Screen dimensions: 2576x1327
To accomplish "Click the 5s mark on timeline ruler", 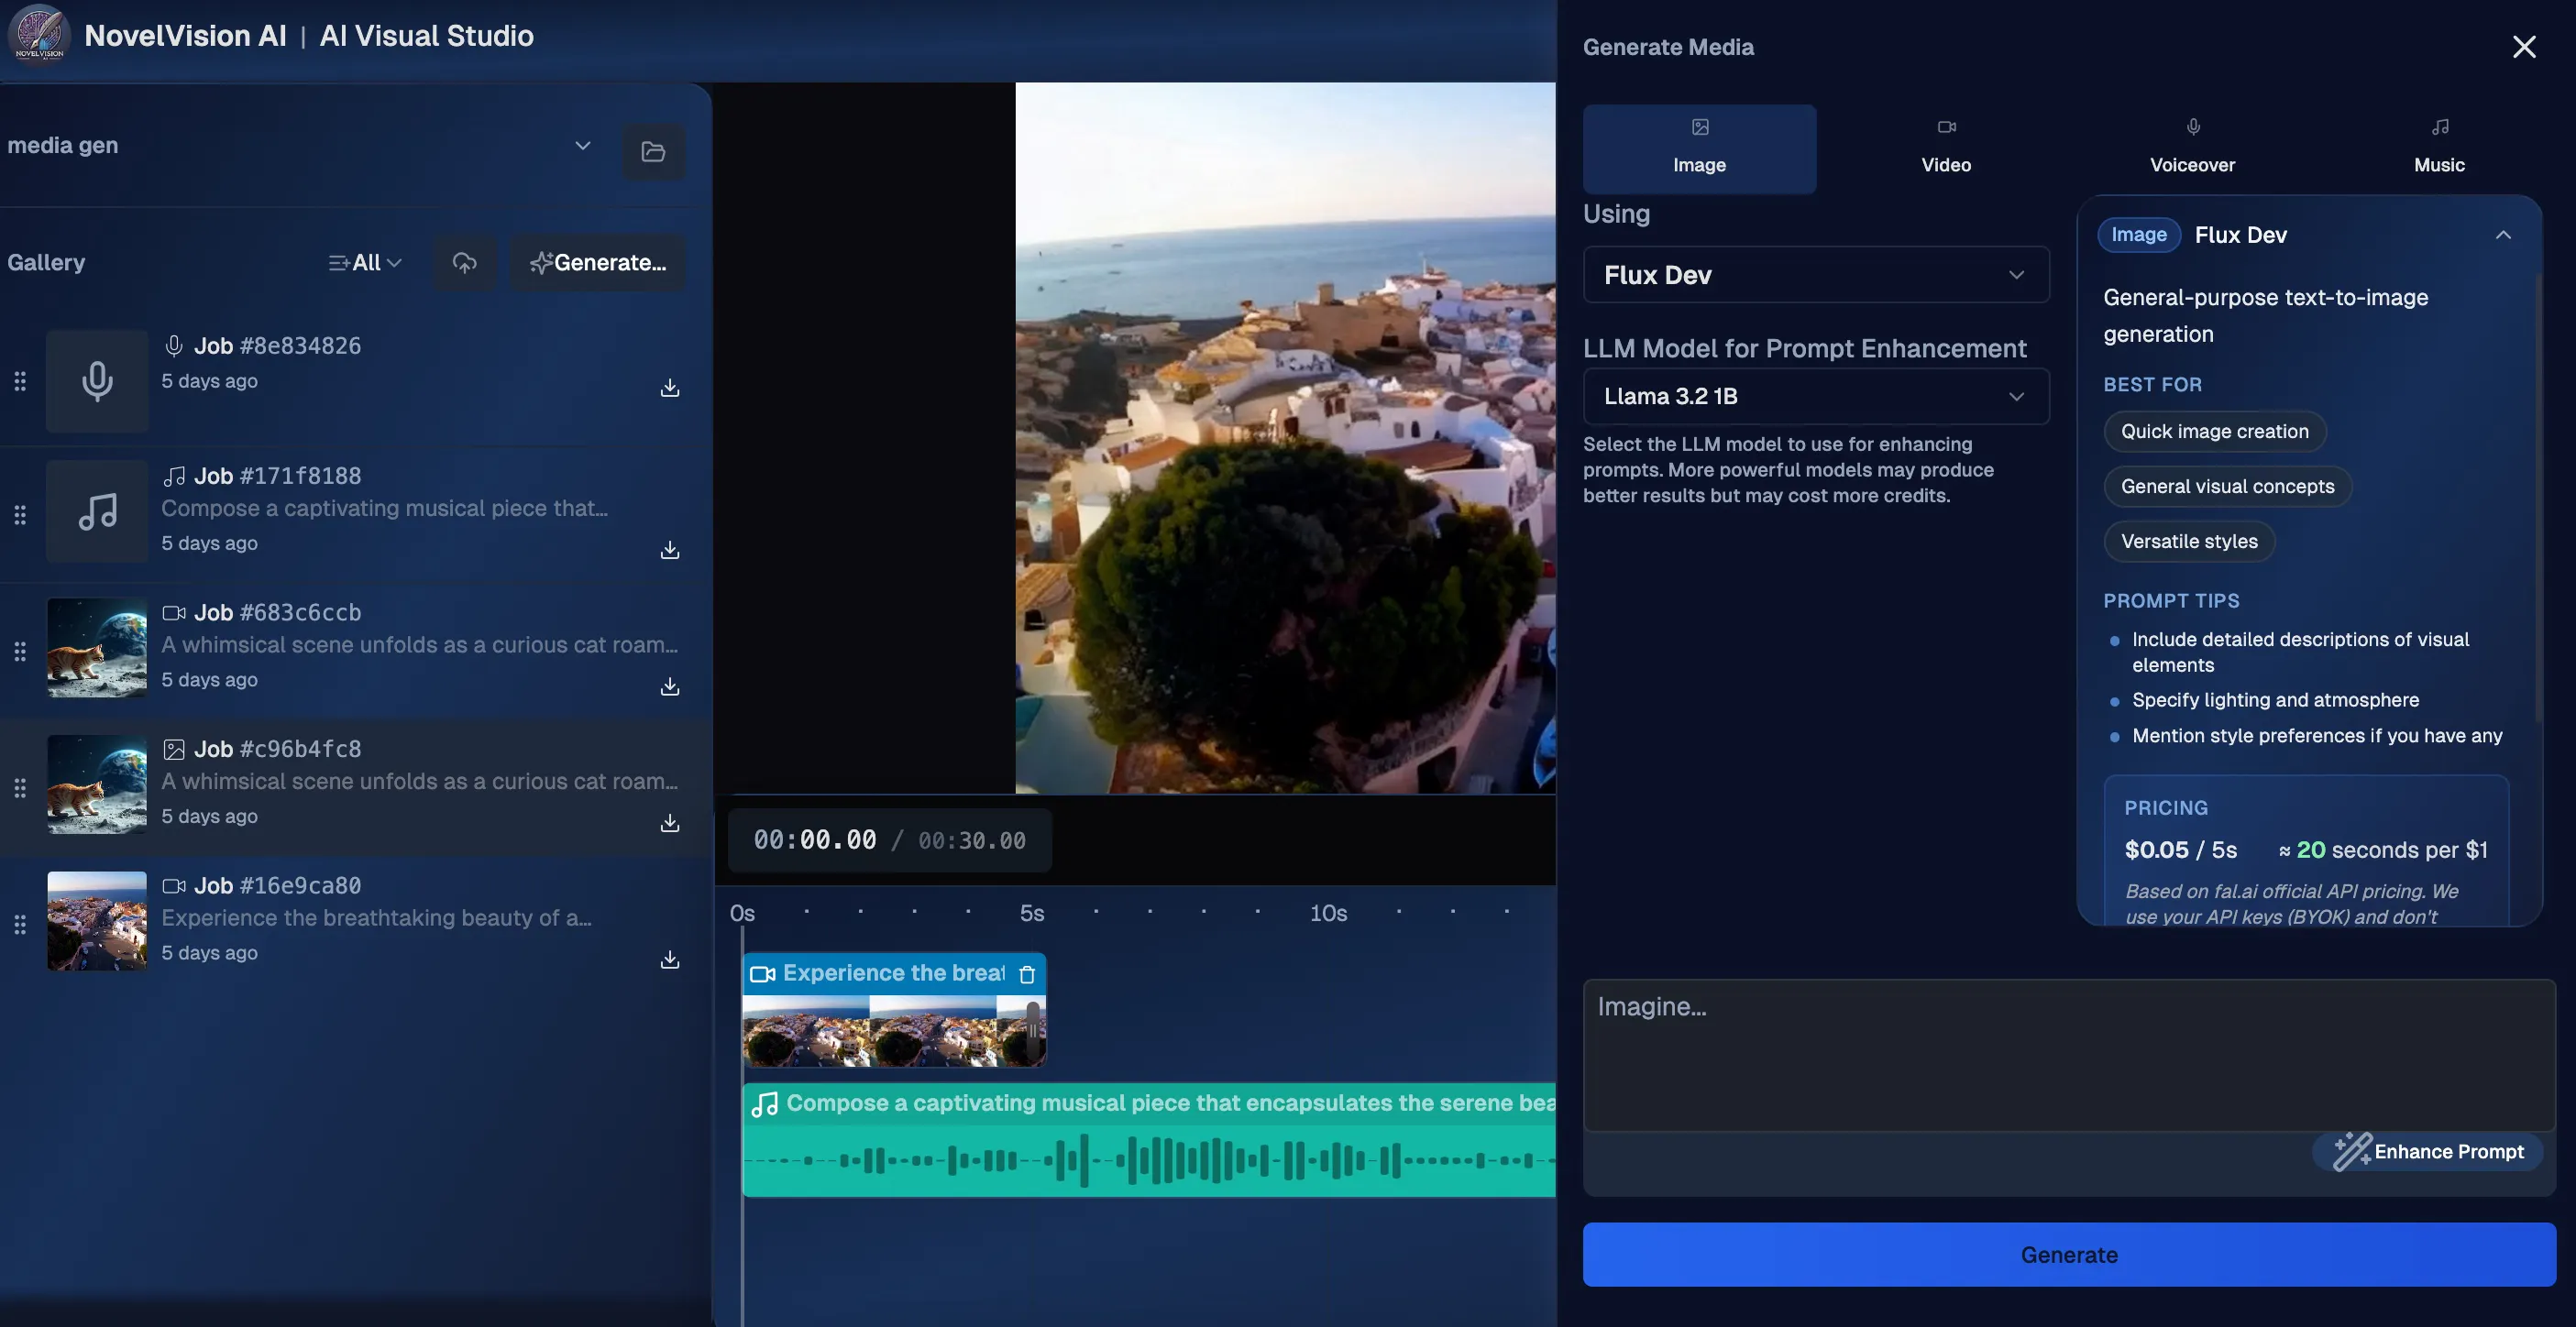I will (x=1031, y=913).
